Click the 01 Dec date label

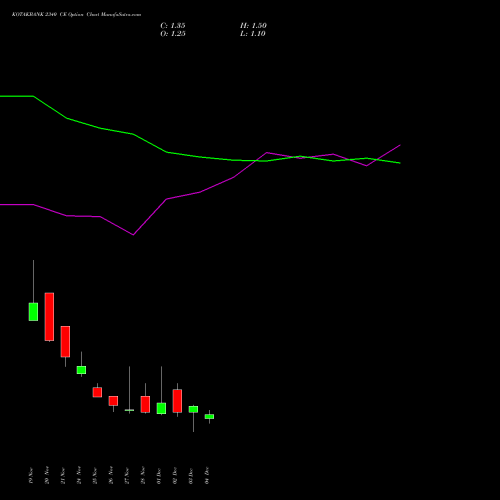[x=159, y=475]
